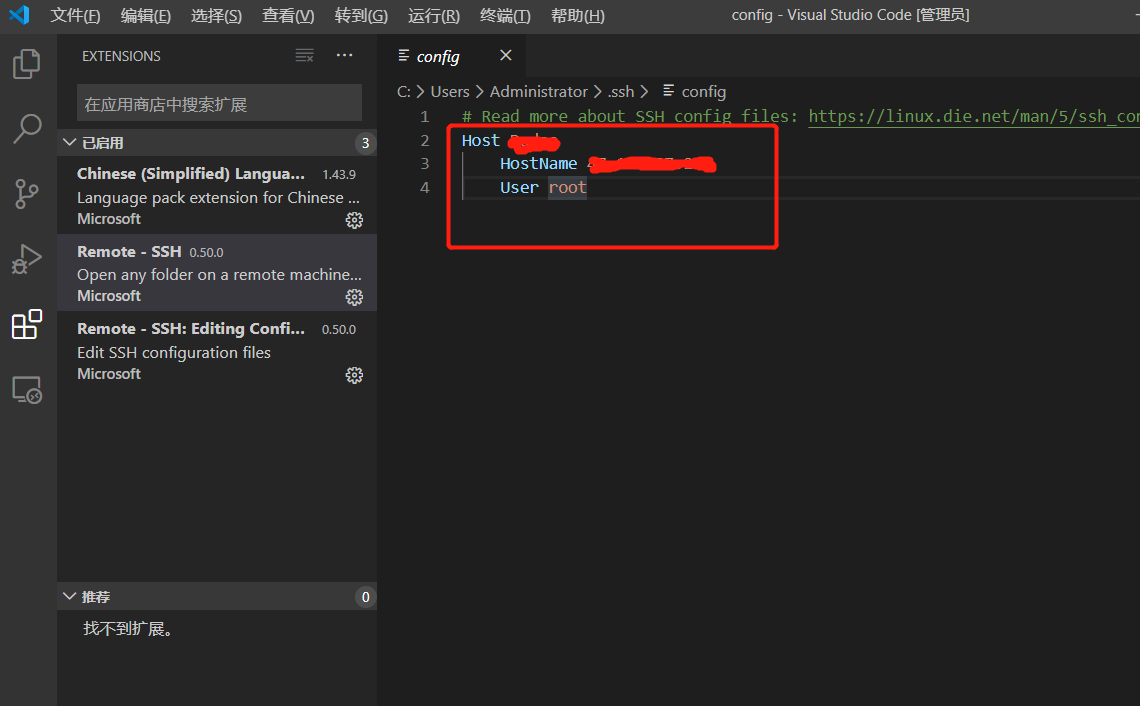Open the 终端(T) menu
Image resolution: width=1140 pixels, height=706 pixels.
coord(505,15)
